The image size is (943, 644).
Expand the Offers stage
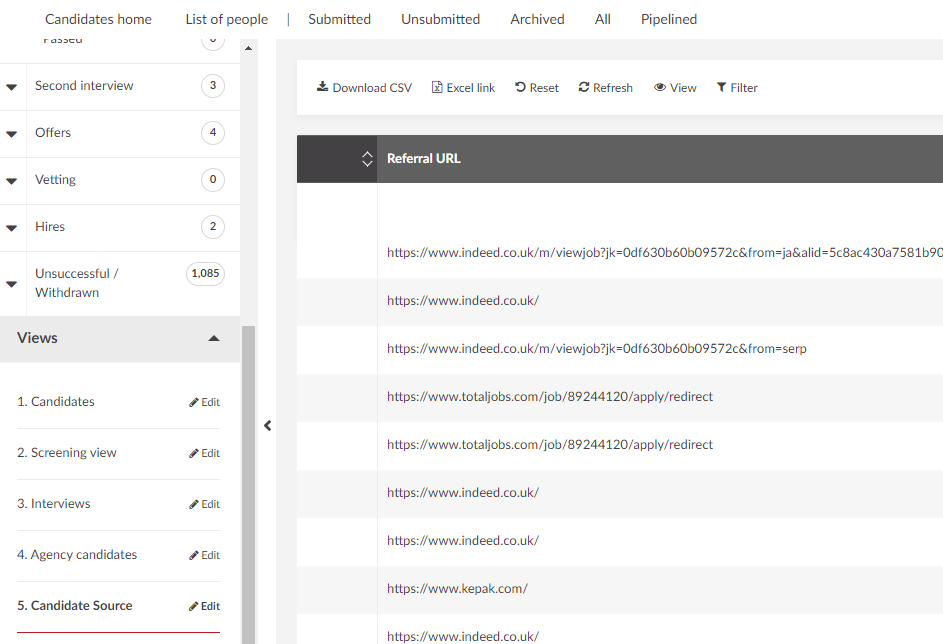[x=12, y=134]
